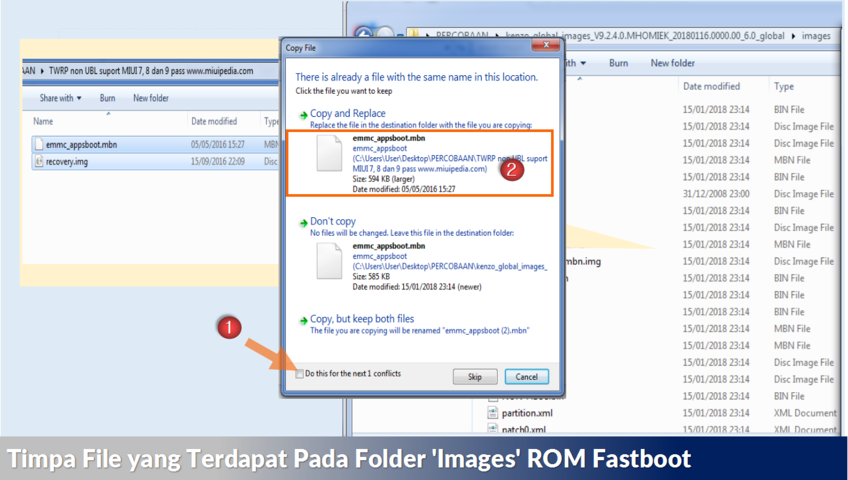Click Burn in the images folder toolbar
The height and width of the screenshot is (480, 848).
pos(618,63)
